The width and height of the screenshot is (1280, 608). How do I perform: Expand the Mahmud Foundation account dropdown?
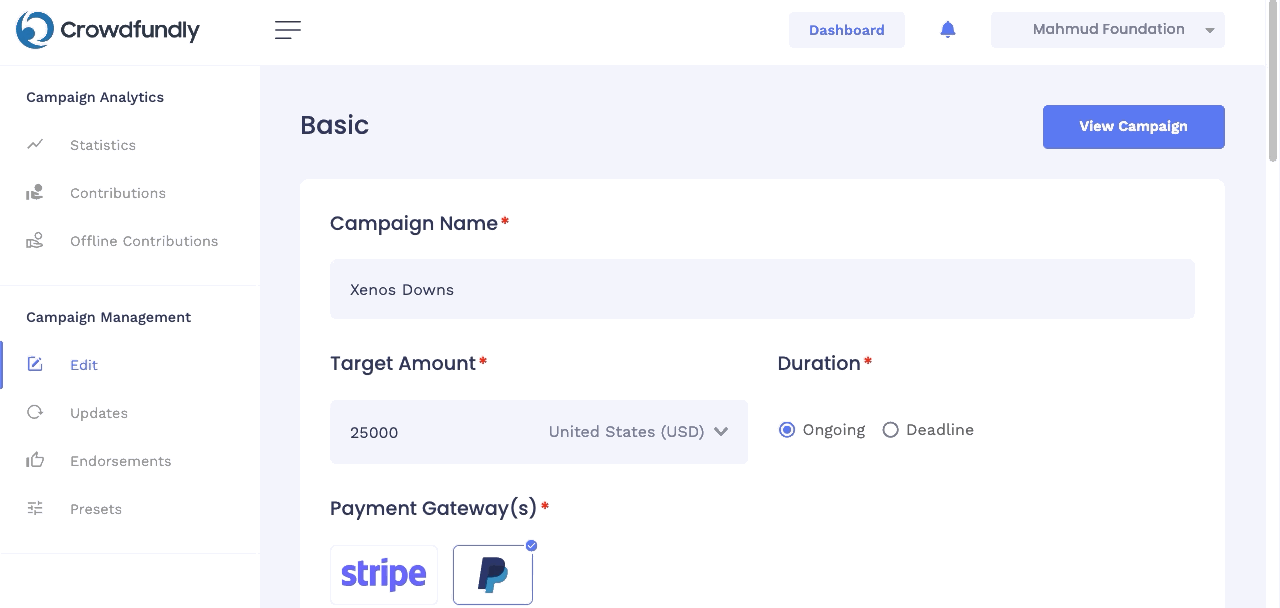click(1108, 30)
